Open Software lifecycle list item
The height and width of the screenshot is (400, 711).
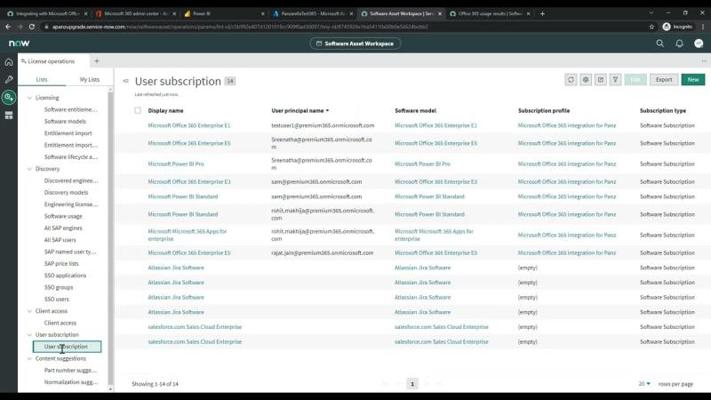coord(71,156)
